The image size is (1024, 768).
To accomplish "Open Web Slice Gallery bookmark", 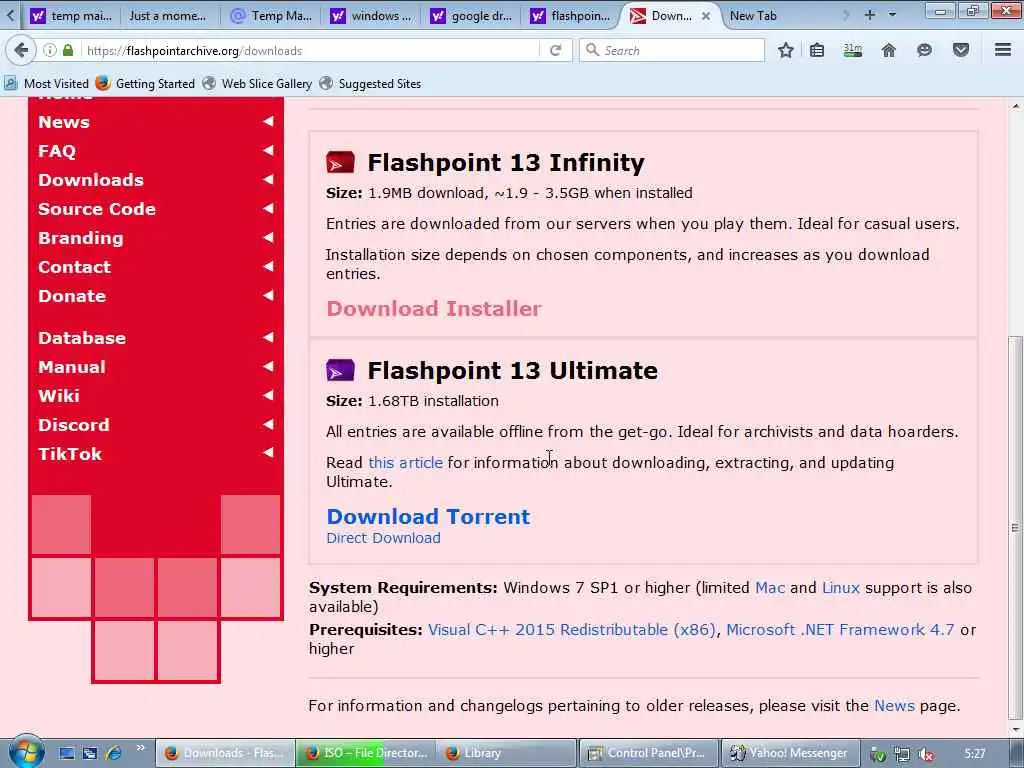I will [257, 84].
